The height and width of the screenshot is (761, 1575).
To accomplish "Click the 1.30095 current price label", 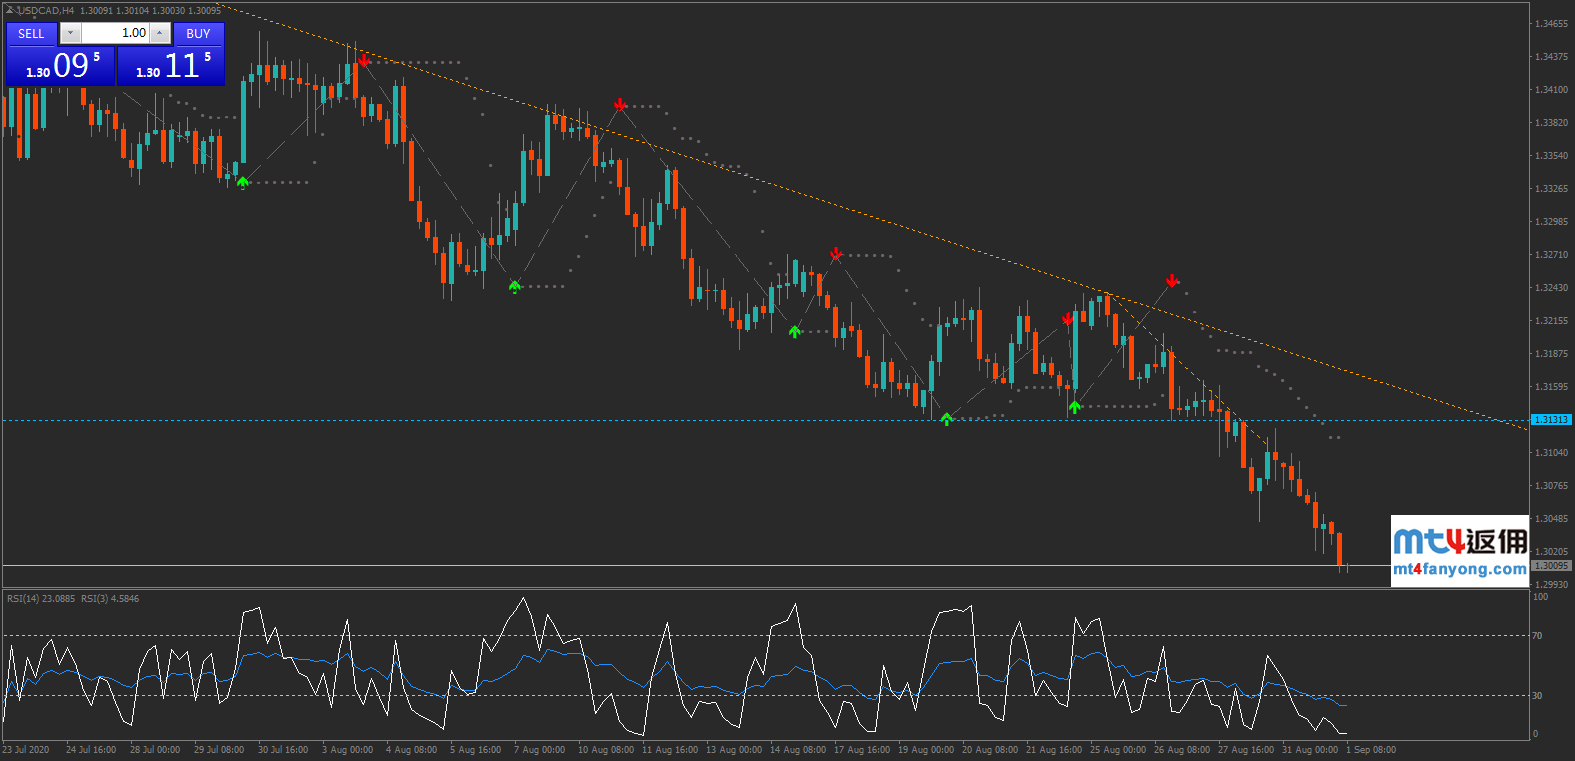I will click(x=1551, y=566).
